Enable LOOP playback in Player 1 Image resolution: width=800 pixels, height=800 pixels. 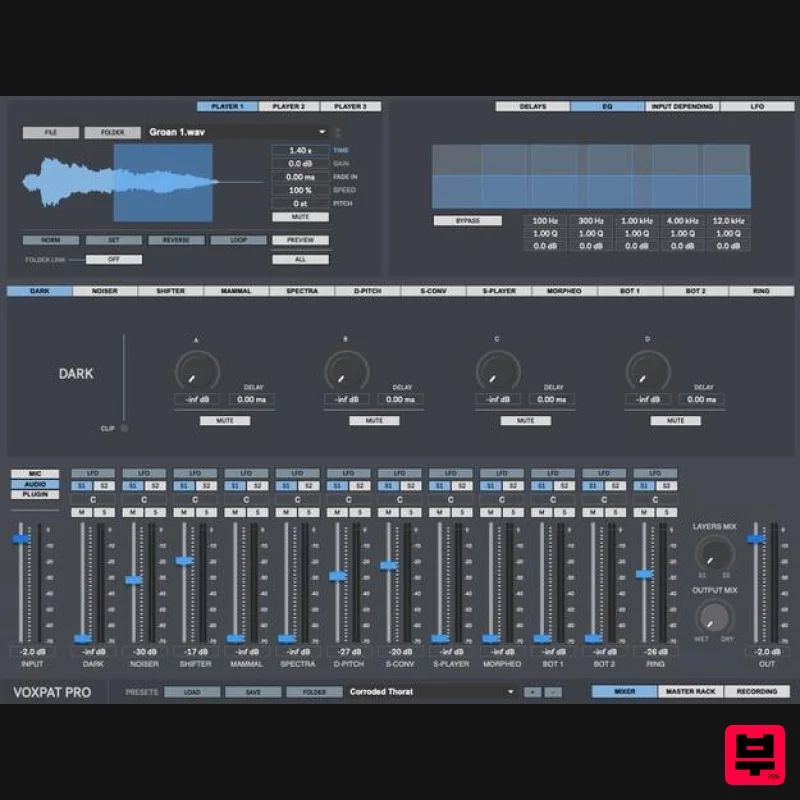click(x=239, y=239)
